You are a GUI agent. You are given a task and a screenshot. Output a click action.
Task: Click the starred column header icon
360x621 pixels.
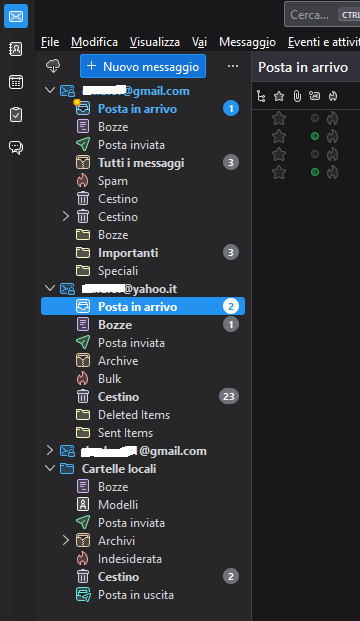(279, 96)
